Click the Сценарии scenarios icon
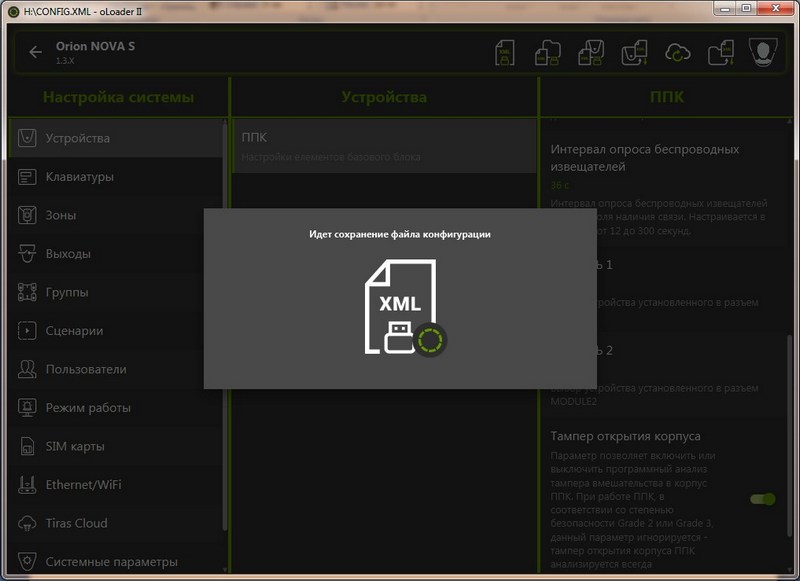Viewport: 800px width, 581px height. point(27,331)
